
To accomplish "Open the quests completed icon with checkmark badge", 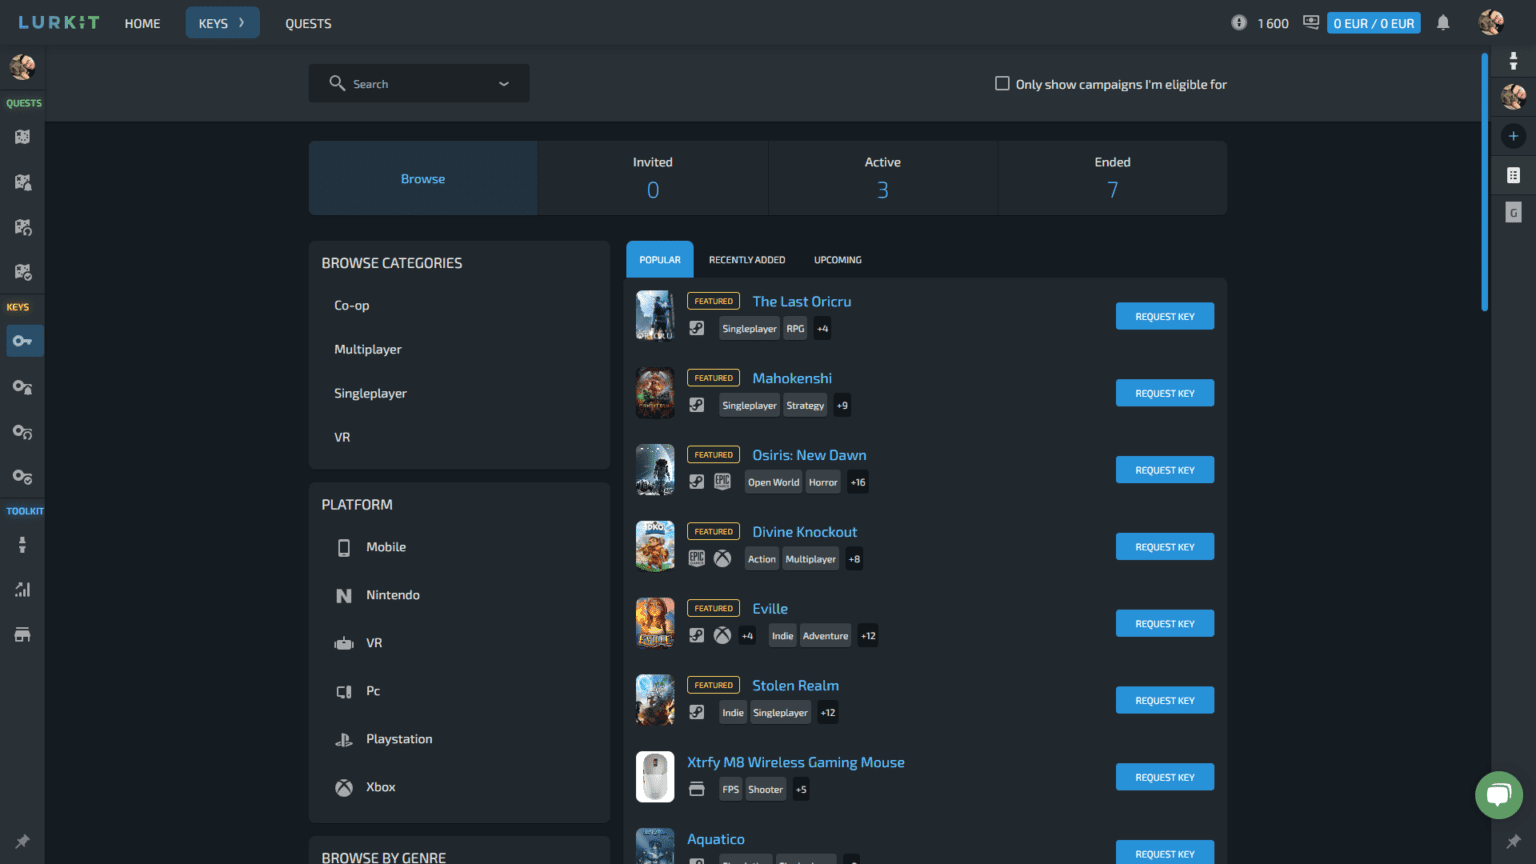I will point(22,272).
